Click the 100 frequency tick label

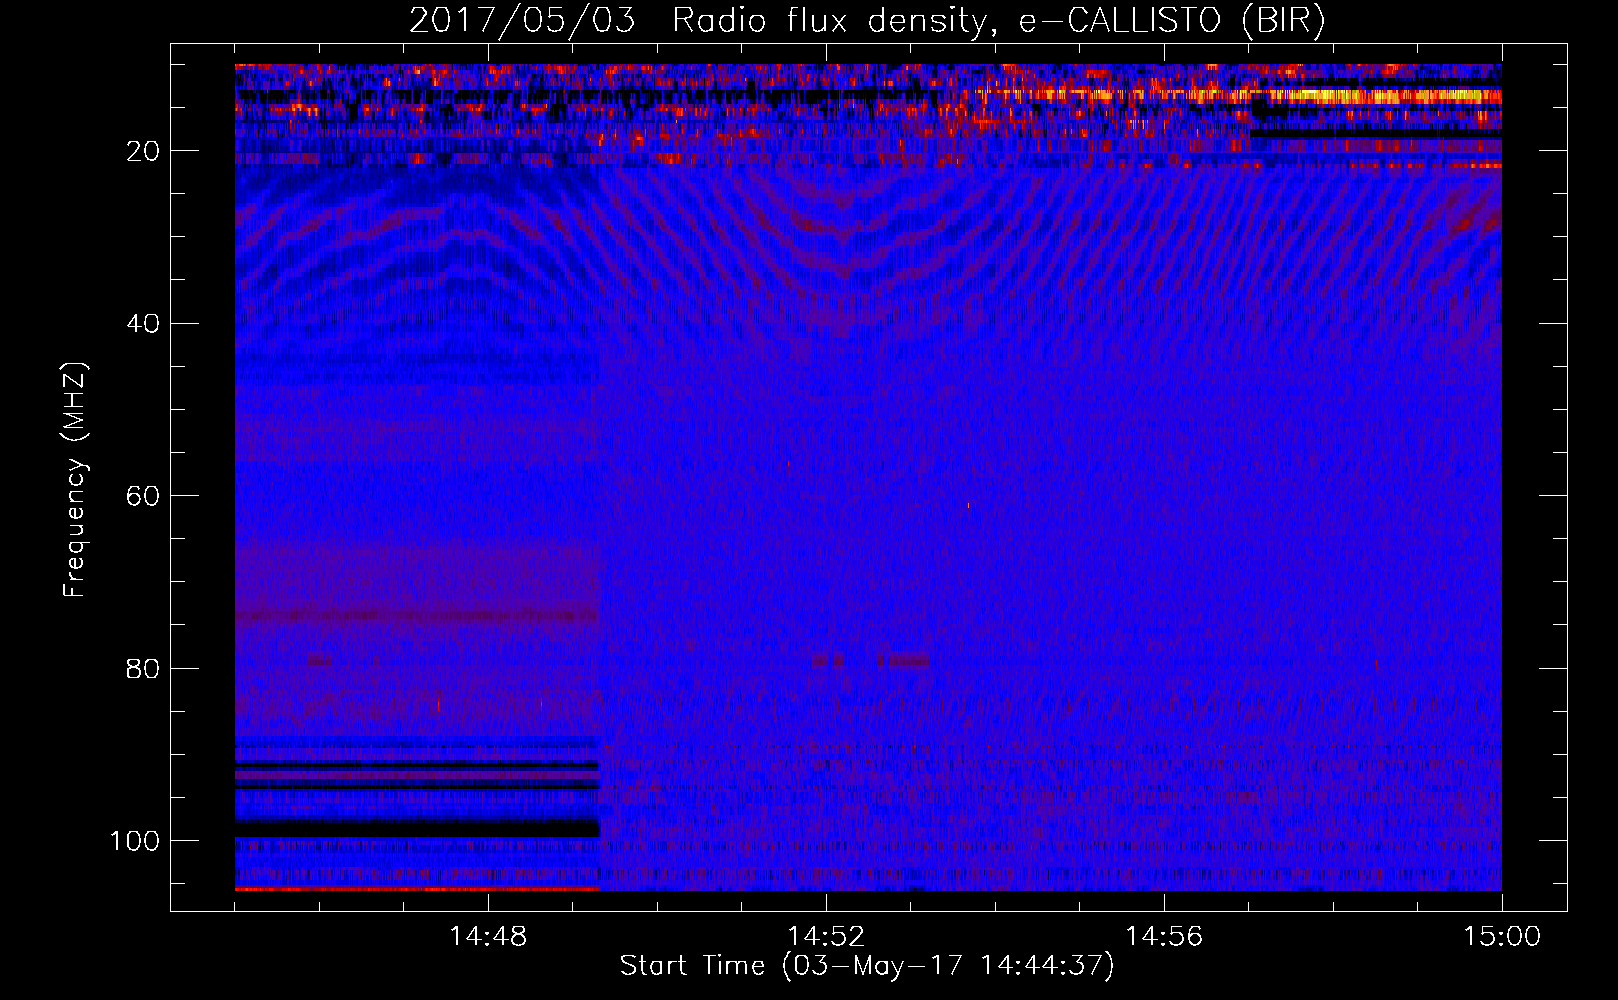pyautogui.click(x=136, y=841)
